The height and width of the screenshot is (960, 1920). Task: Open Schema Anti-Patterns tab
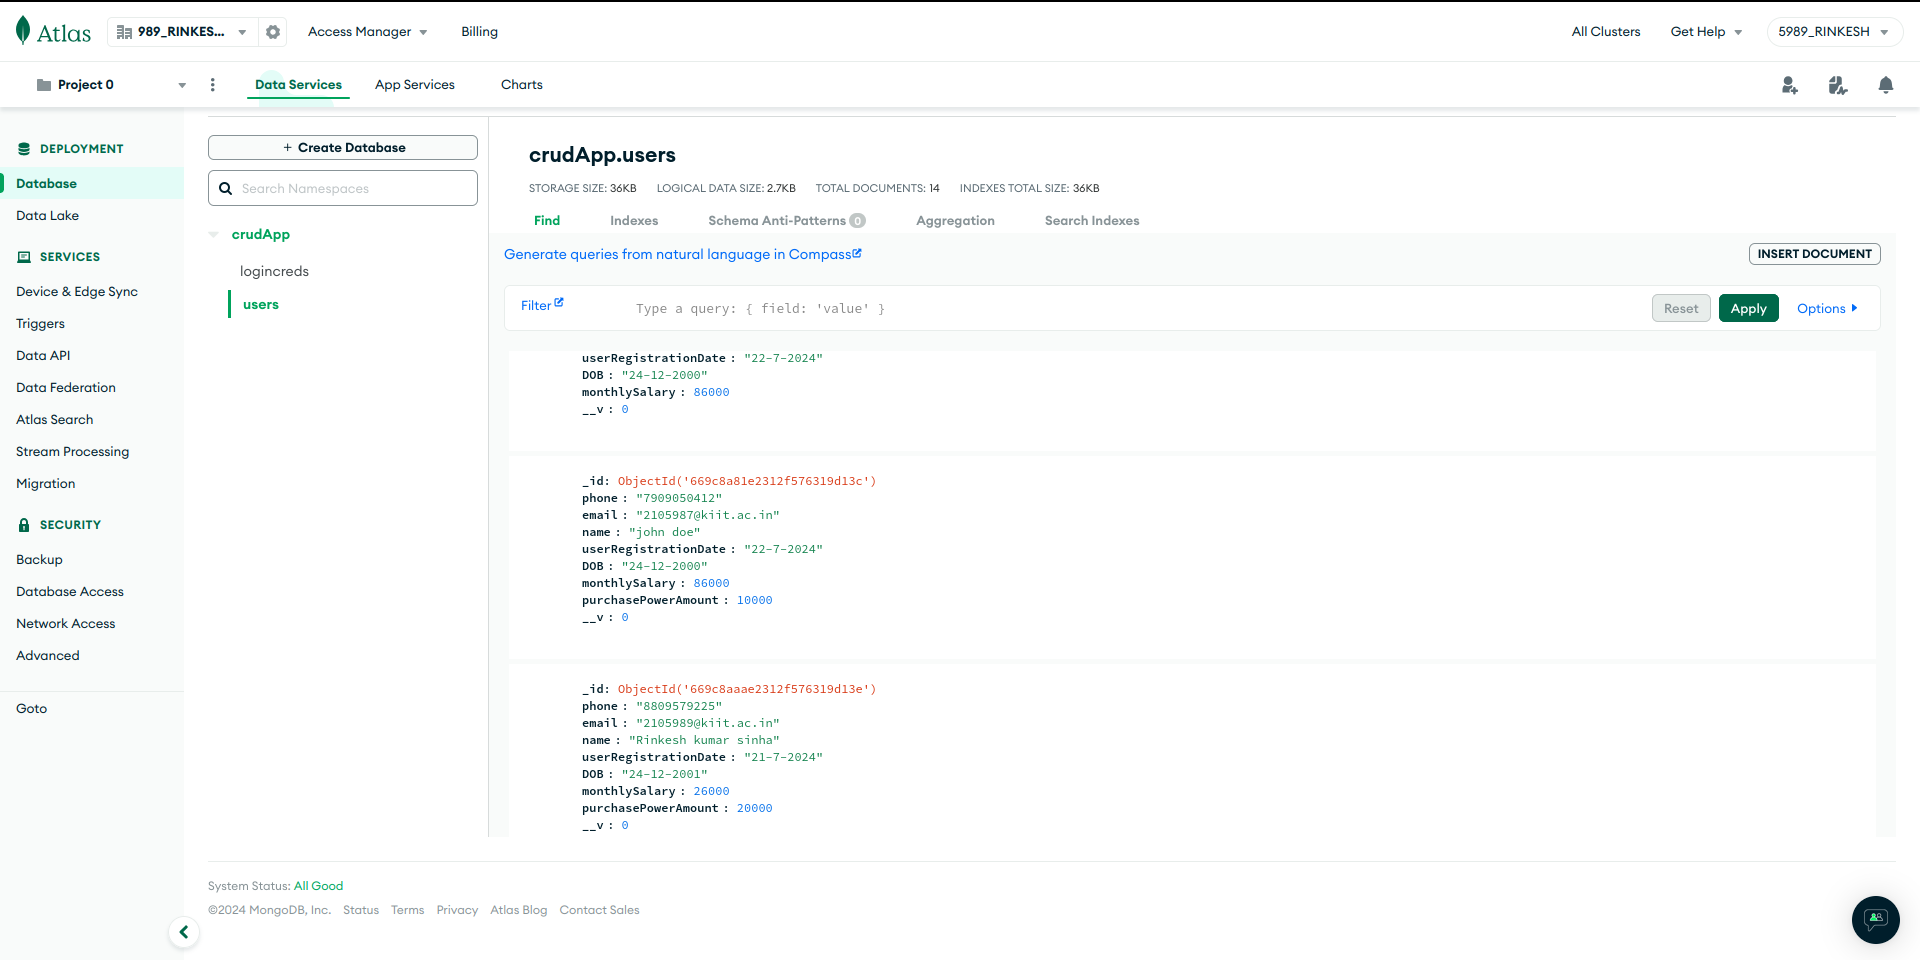coord(786,221)
